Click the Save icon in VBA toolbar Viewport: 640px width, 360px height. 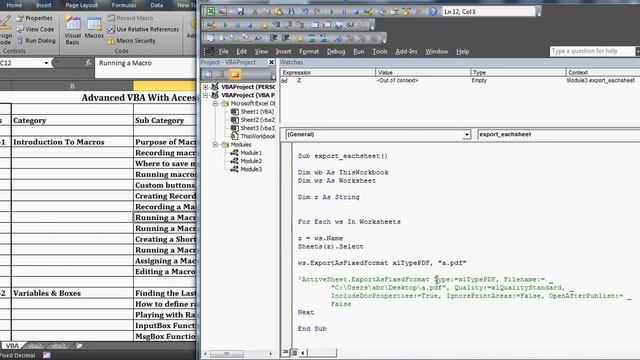(x=240, y=11)
